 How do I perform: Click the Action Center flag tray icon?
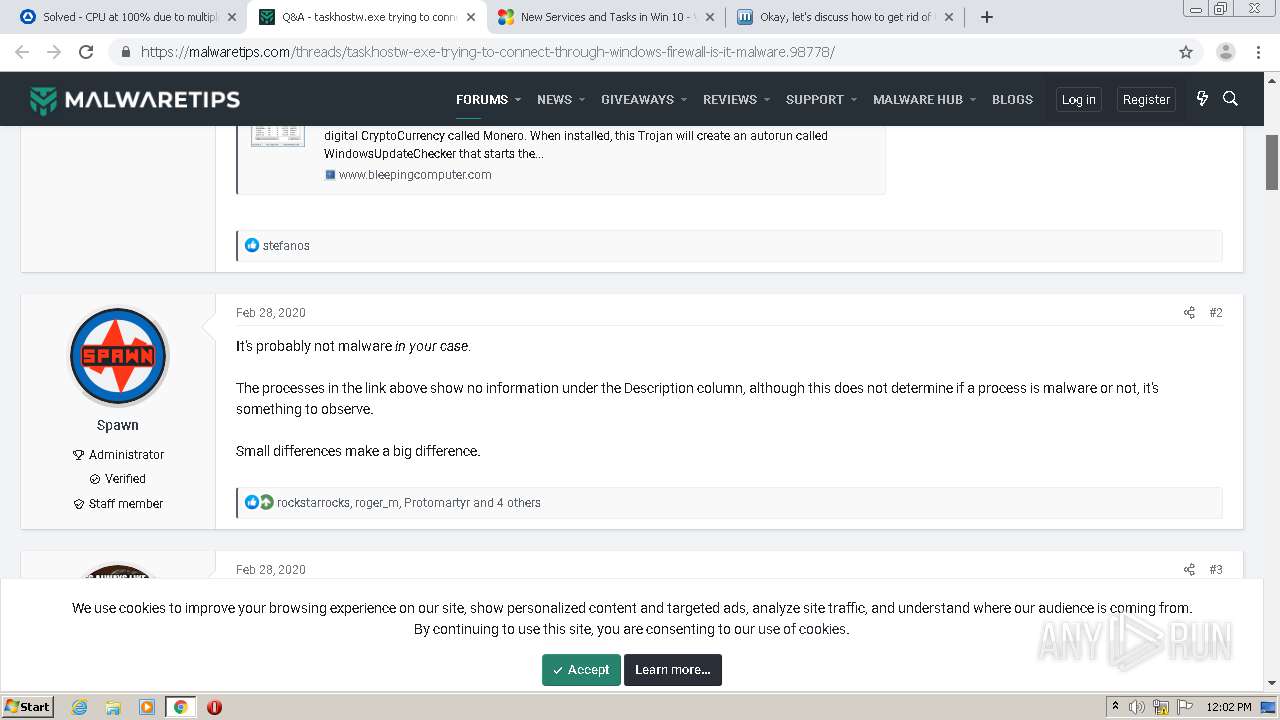[x=1185, y=707]
